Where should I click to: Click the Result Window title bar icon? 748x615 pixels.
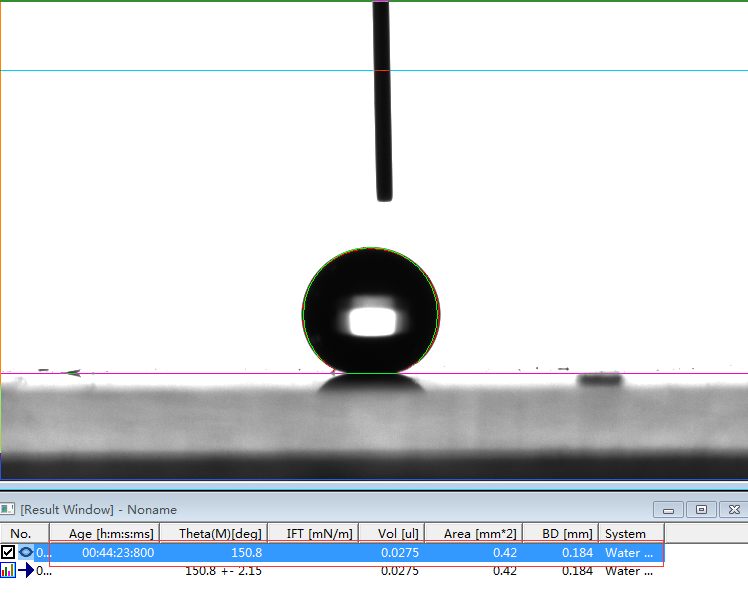click(9, 510)
